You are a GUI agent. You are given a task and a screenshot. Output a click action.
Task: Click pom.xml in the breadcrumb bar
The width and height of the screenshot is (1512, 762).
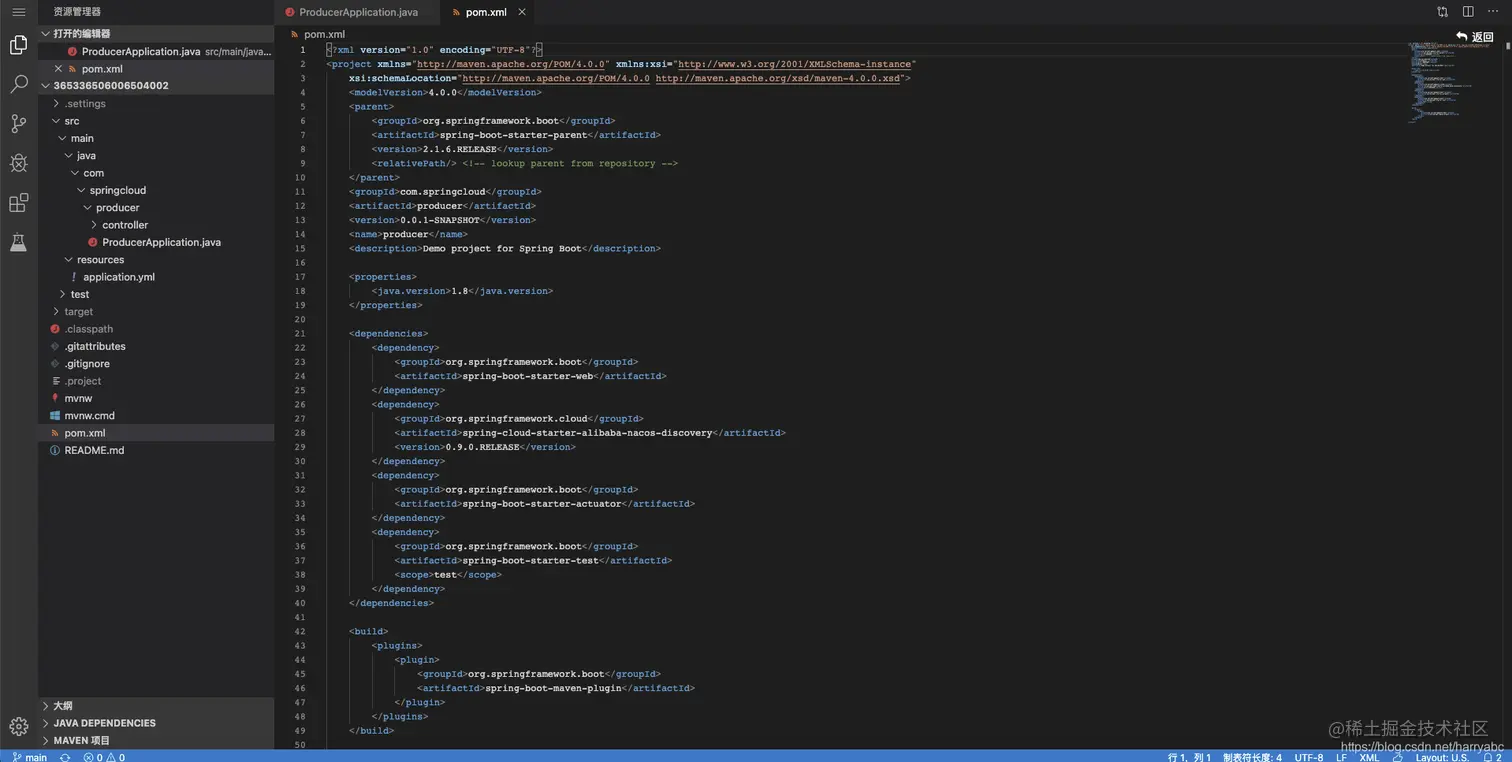pyautogui.click(x=324, y=34)
